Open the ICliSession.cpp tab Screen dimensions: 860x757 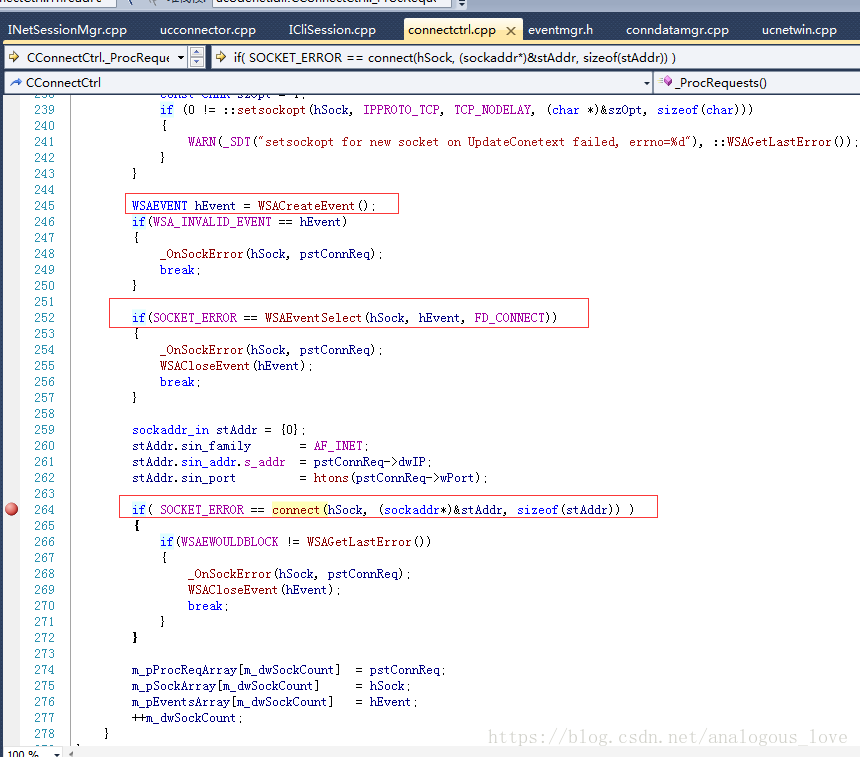(332, 30)
